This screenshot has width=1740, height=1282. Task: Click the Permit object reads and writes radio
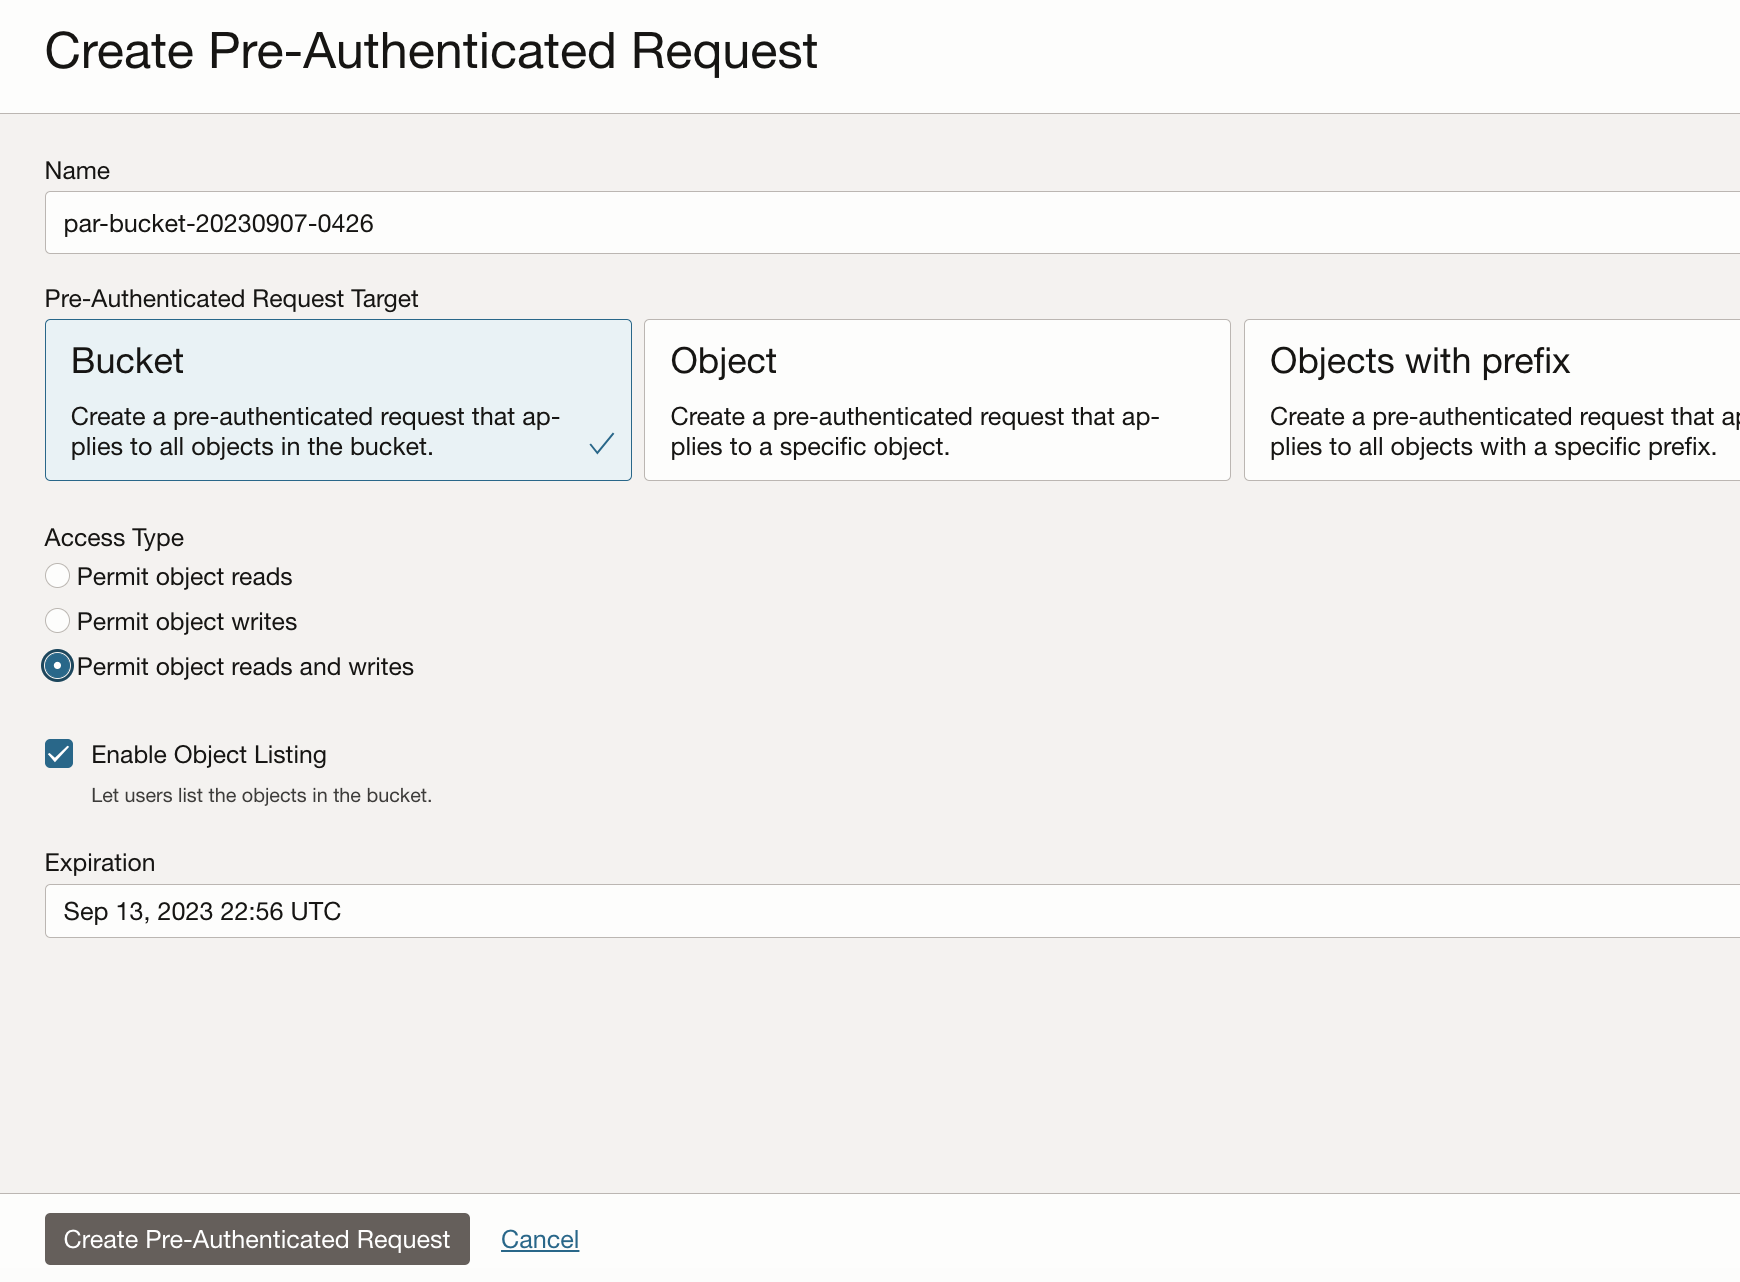(58, 666)
